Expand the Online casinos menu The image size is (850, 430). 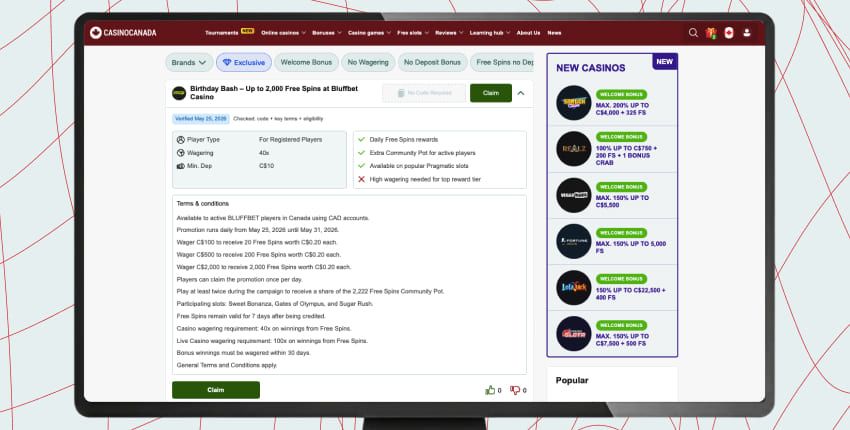click(x=283, y=33)
